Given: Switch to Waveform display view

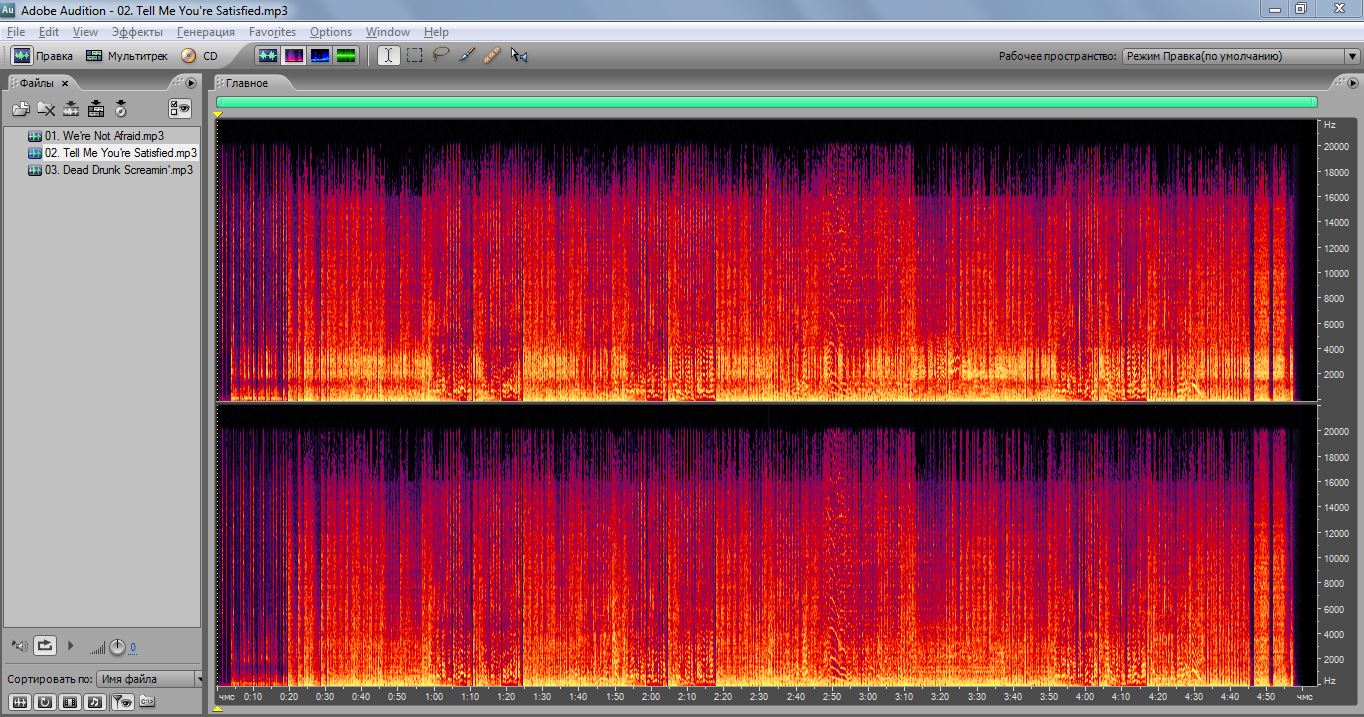Looking at the screenshot, I should [x=267, y=56].
